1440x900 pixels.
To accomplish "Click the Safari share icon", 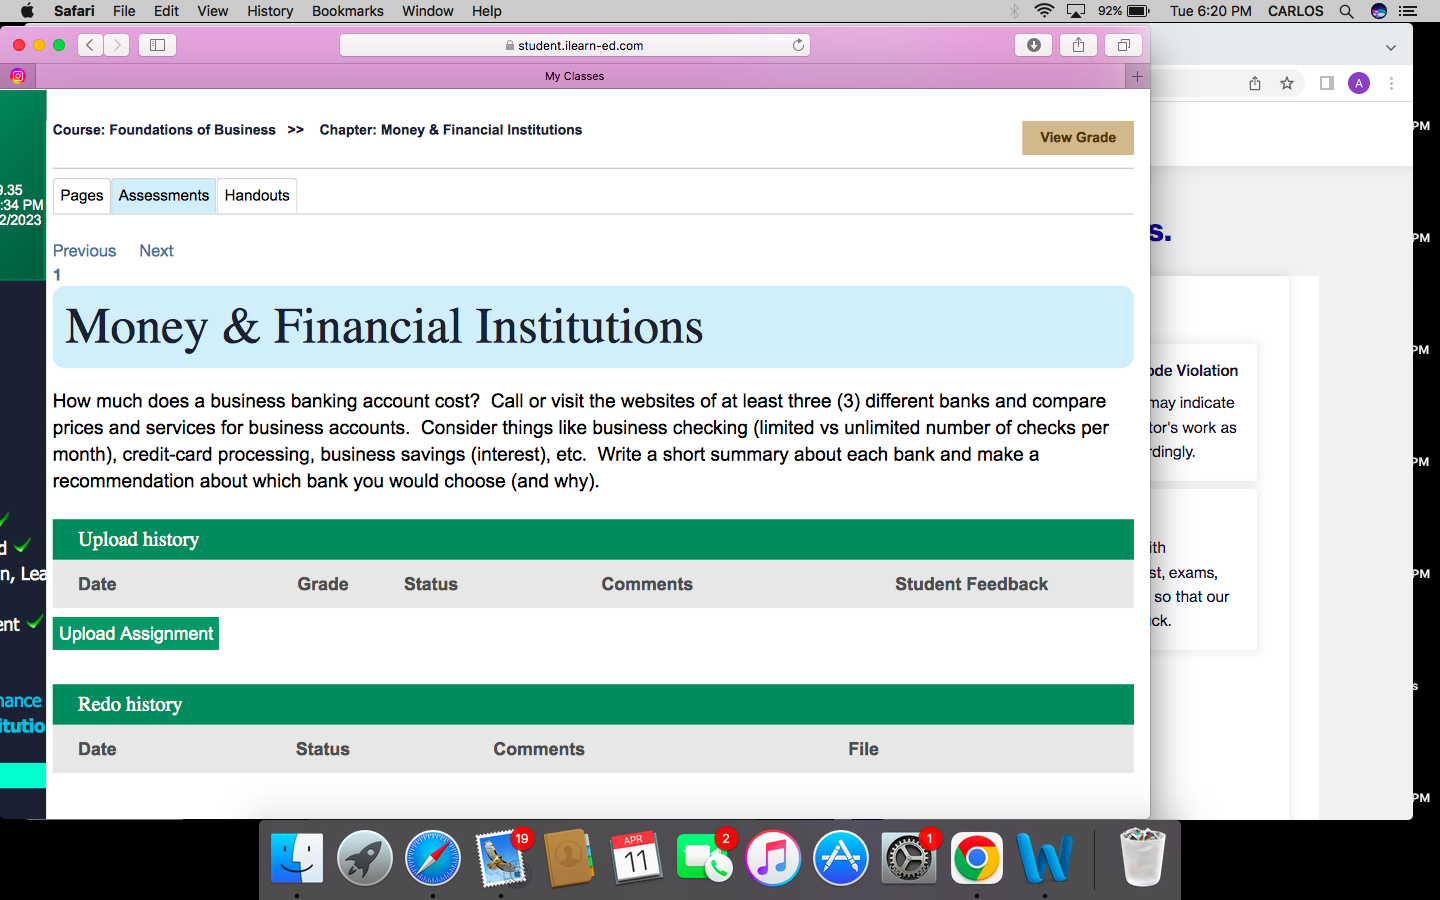I will pos(1079,45).
